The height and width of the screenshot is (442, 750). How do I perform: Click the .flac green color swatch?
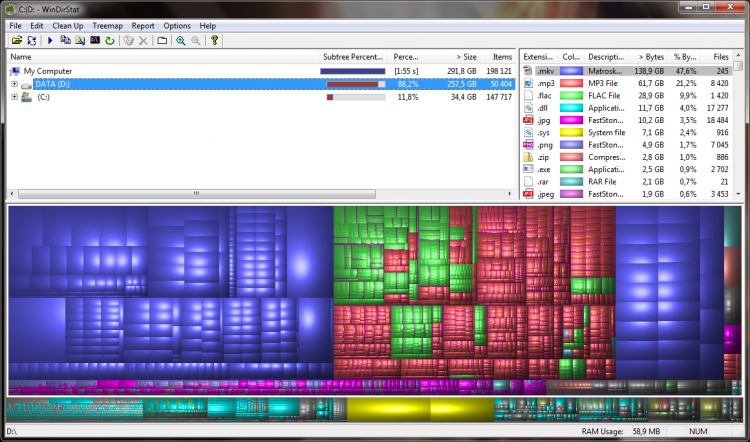(571, 96)
